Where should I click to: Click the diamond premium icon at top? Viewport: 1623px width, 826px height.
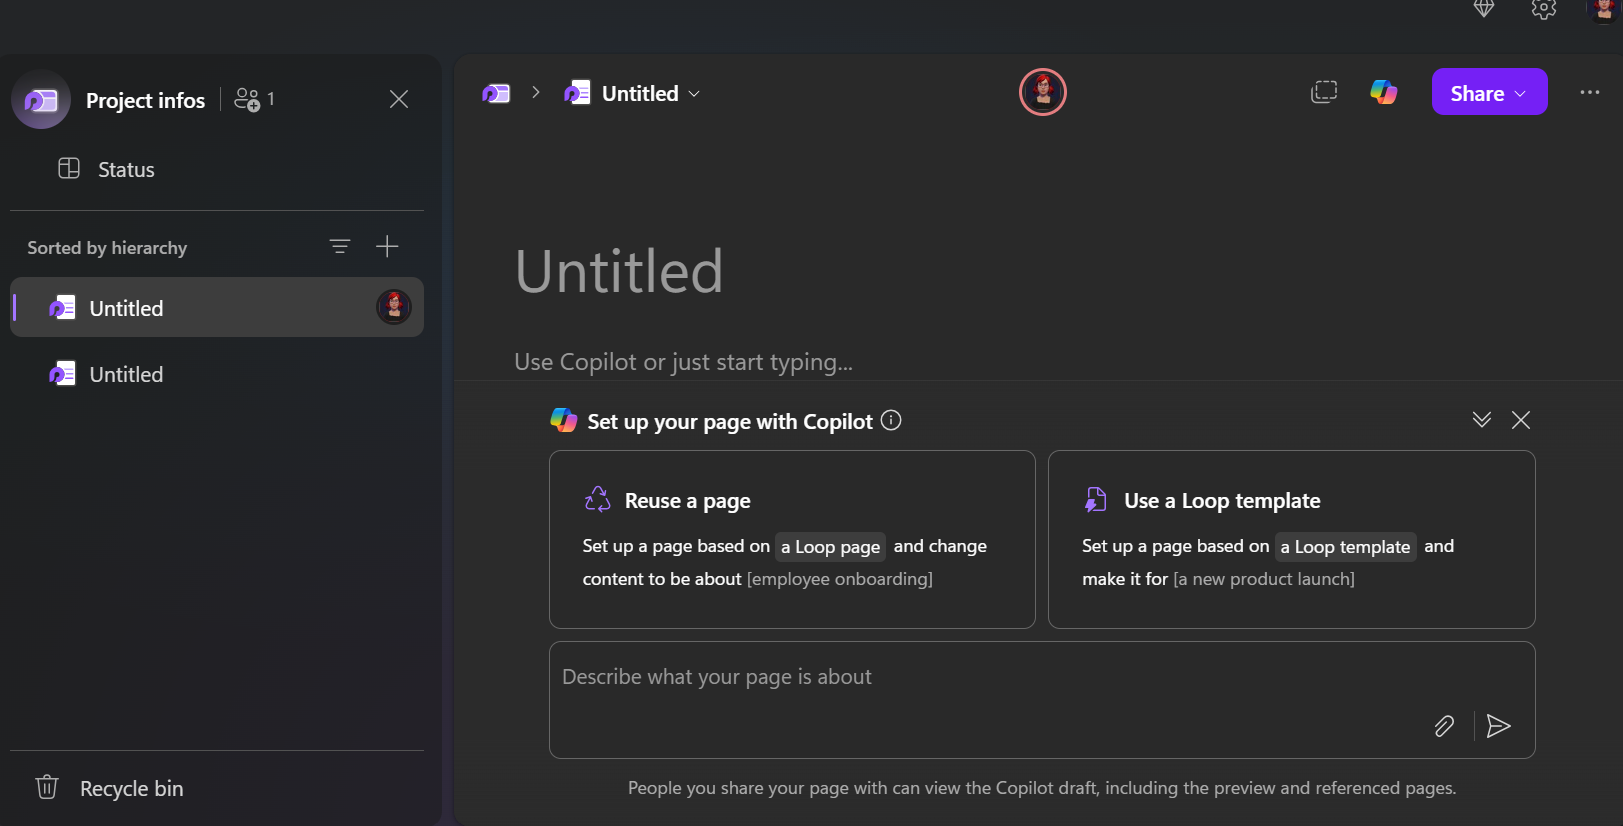pyautogui.click(x=1484, y=9)
